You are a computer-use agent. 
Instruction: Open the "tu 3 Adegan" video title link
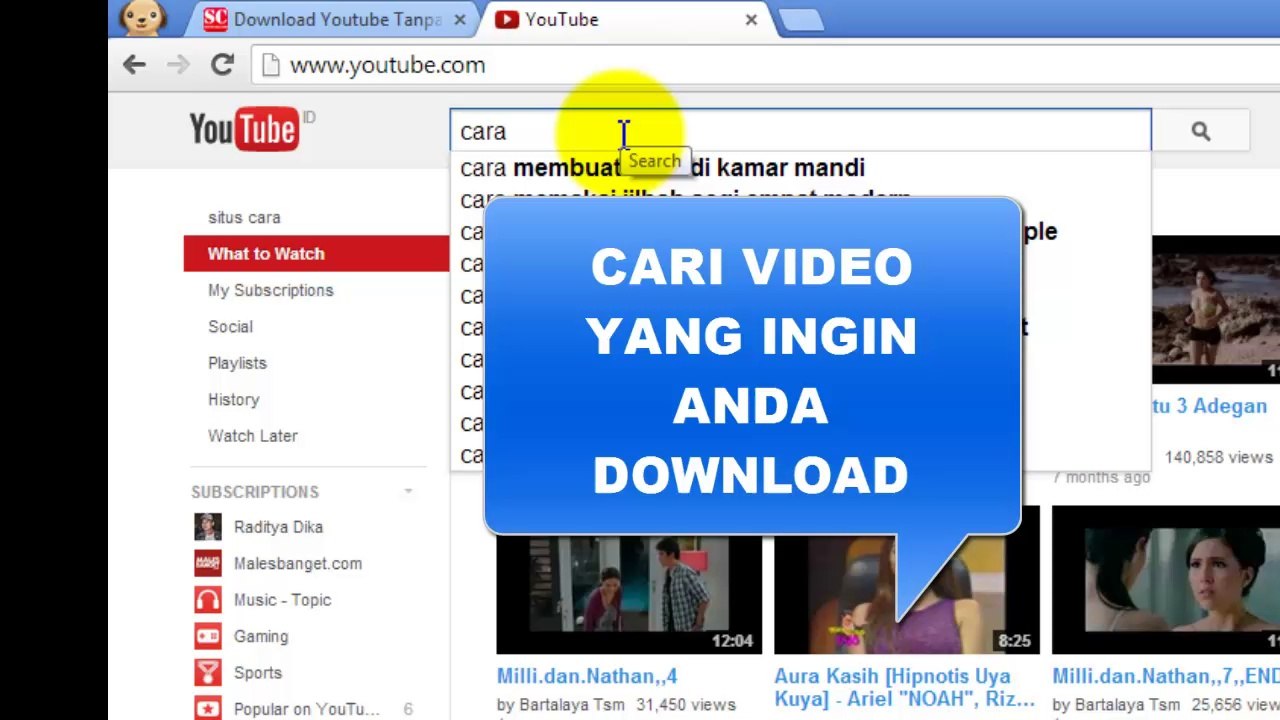[1208, 406]
